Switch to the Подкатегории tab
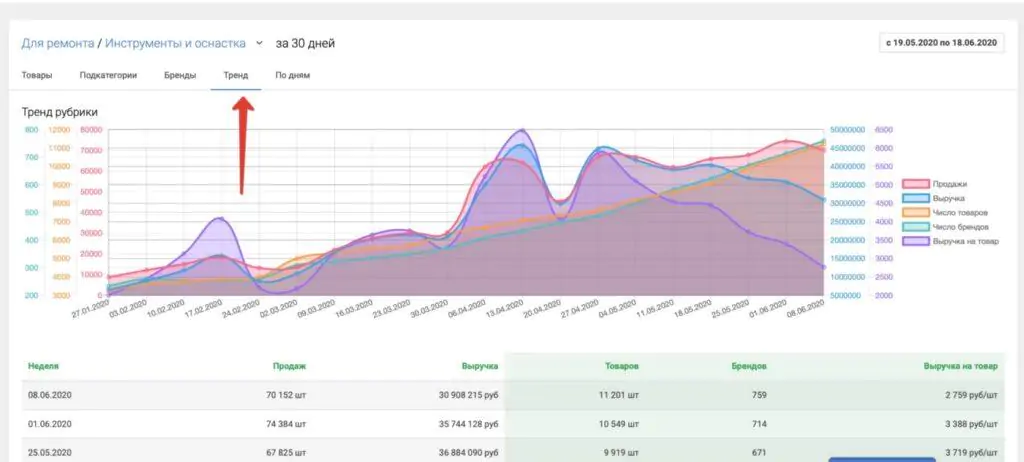 [x=108, y=75]
